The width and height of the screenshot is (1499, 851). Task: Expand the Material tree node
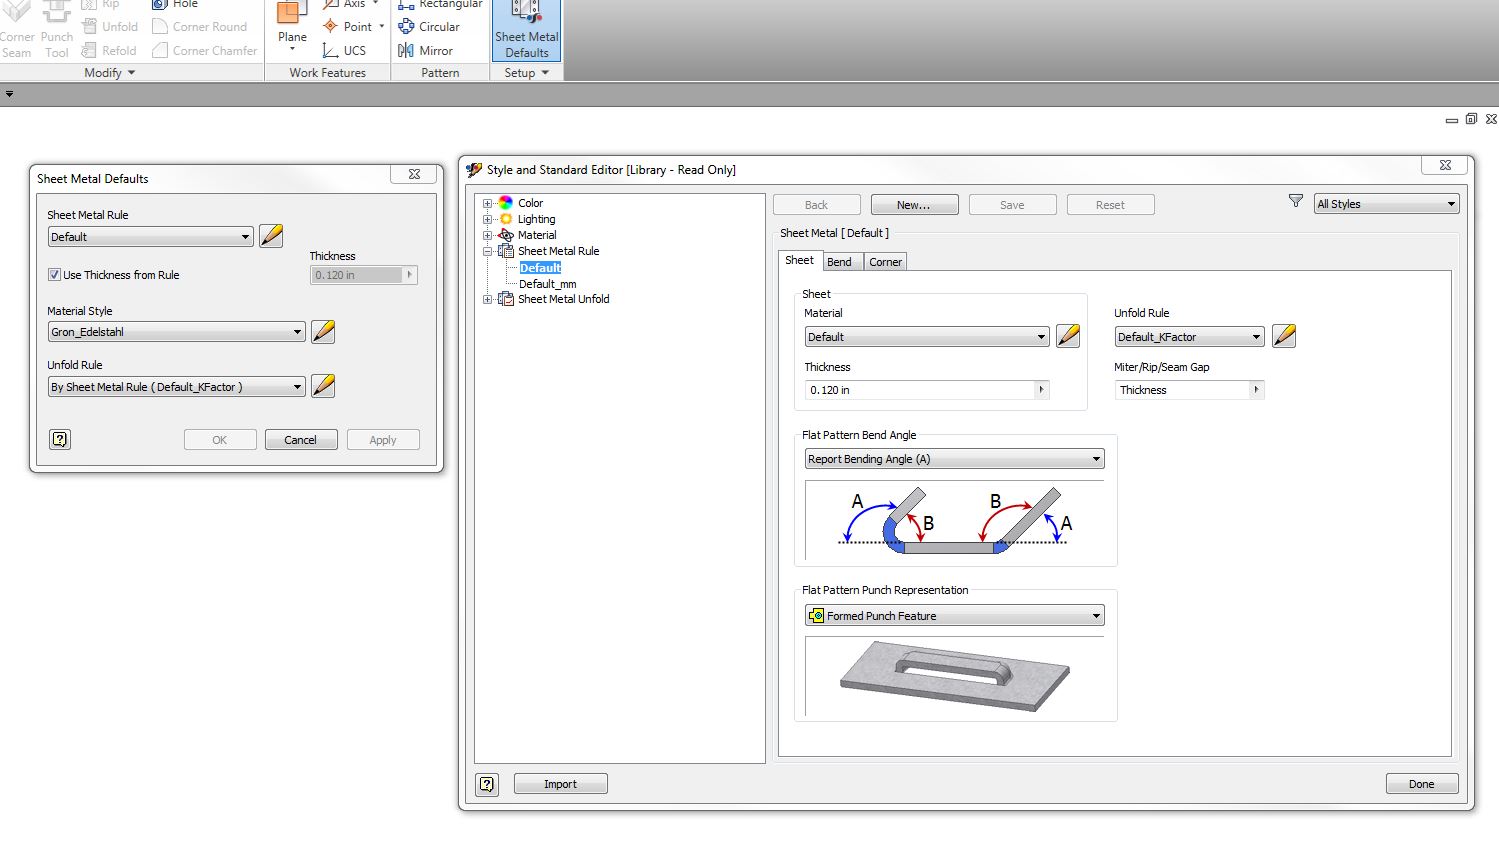[488, 235]
